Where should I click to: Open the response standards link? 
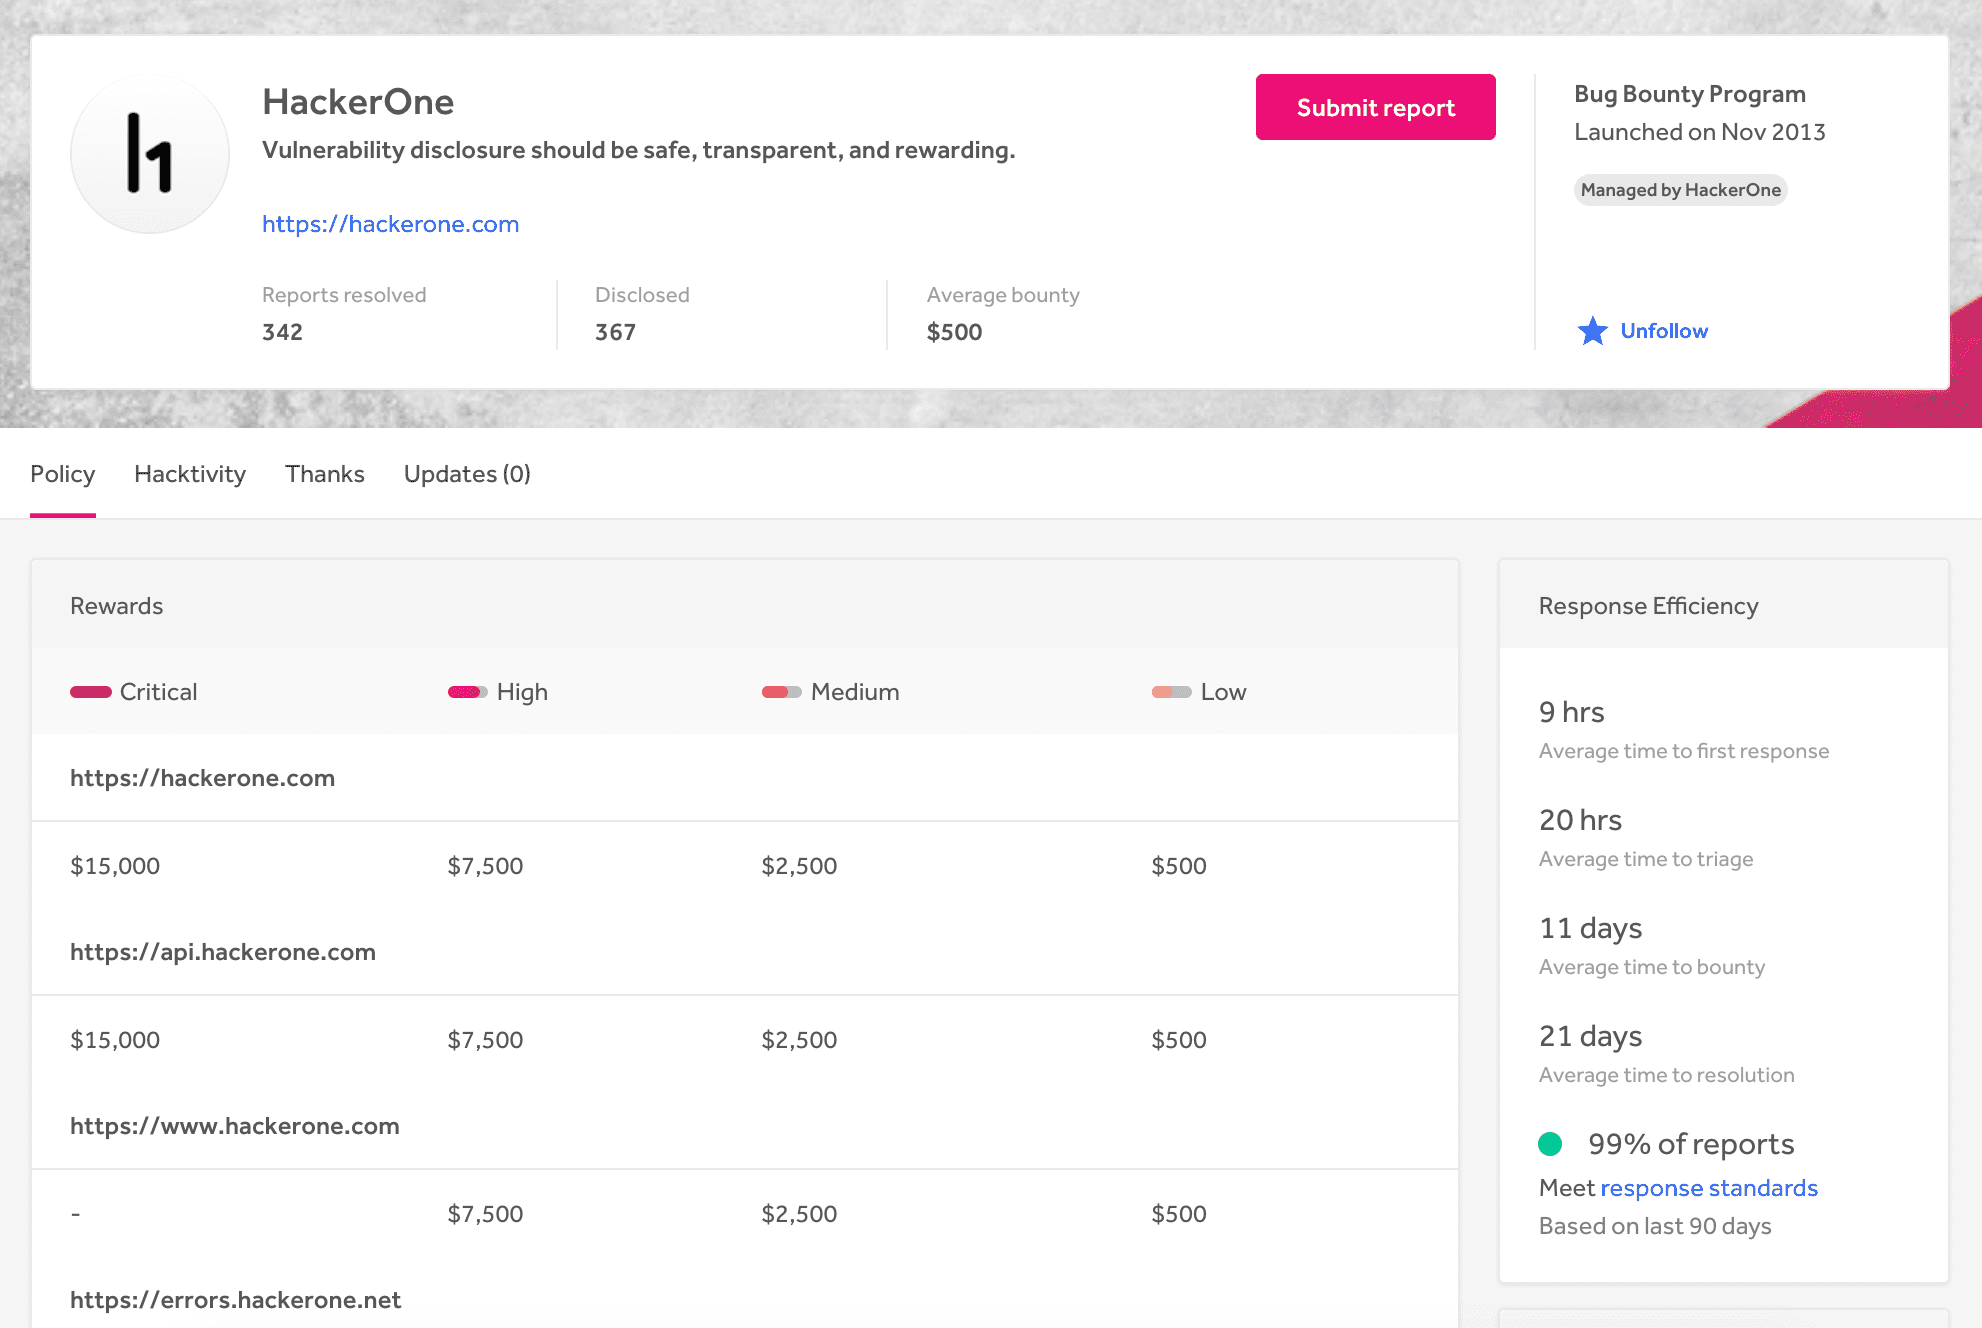[1708, 1188]
